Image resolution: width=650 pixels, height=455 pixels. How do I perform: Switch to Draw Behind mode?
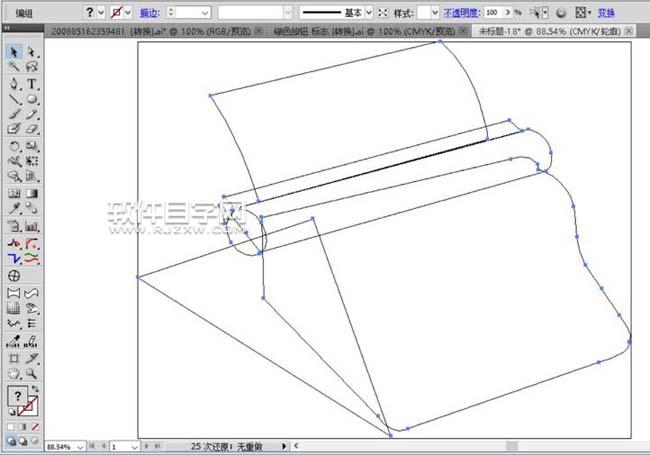[x=23, y=441]
